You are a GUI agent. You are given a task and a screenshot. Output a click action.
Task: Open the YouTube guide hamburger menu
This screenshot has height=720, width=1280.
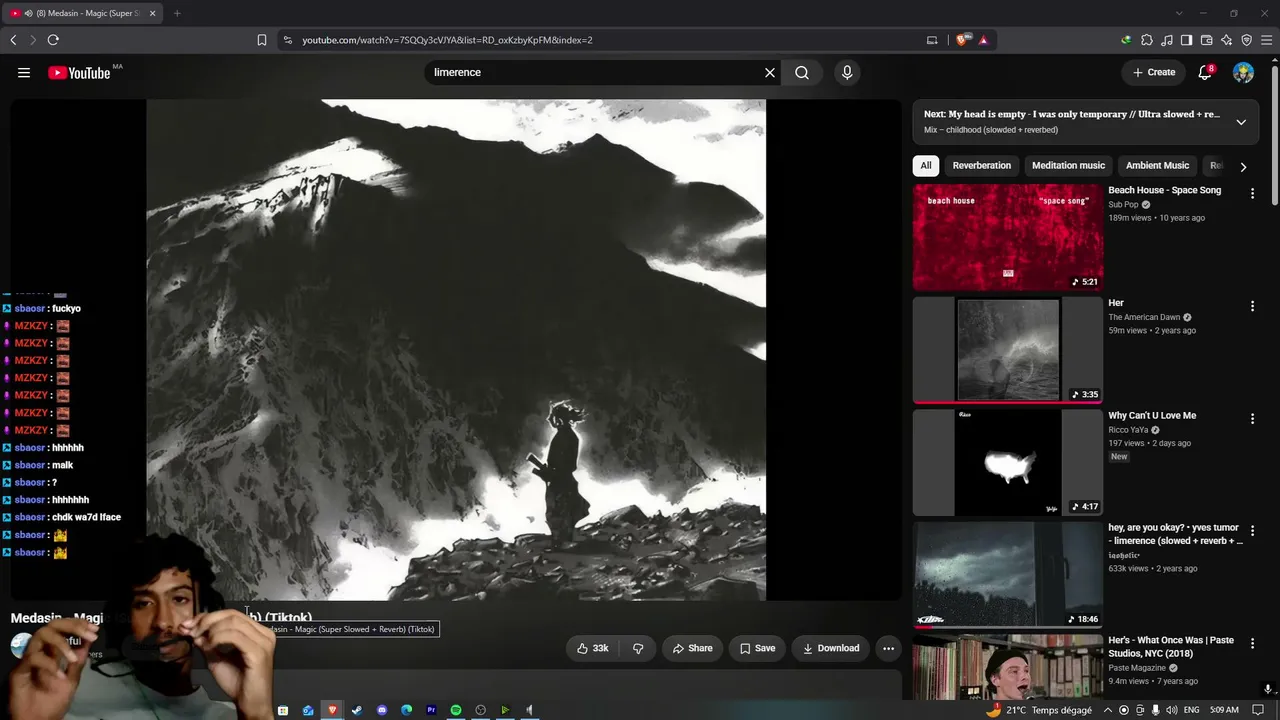coord(24,72)
